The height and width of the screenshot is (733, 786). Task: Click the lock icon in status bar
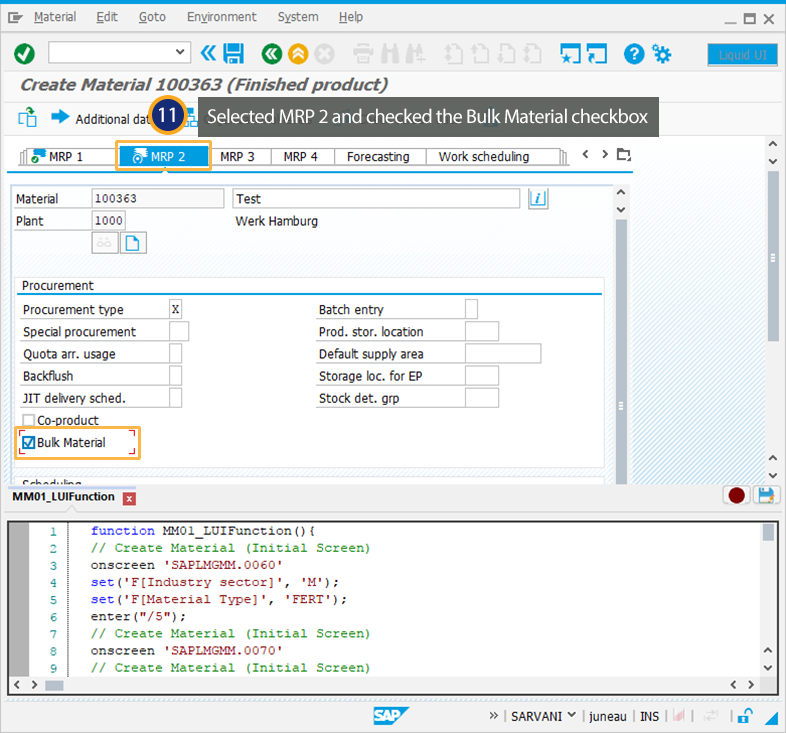(745, 716)
